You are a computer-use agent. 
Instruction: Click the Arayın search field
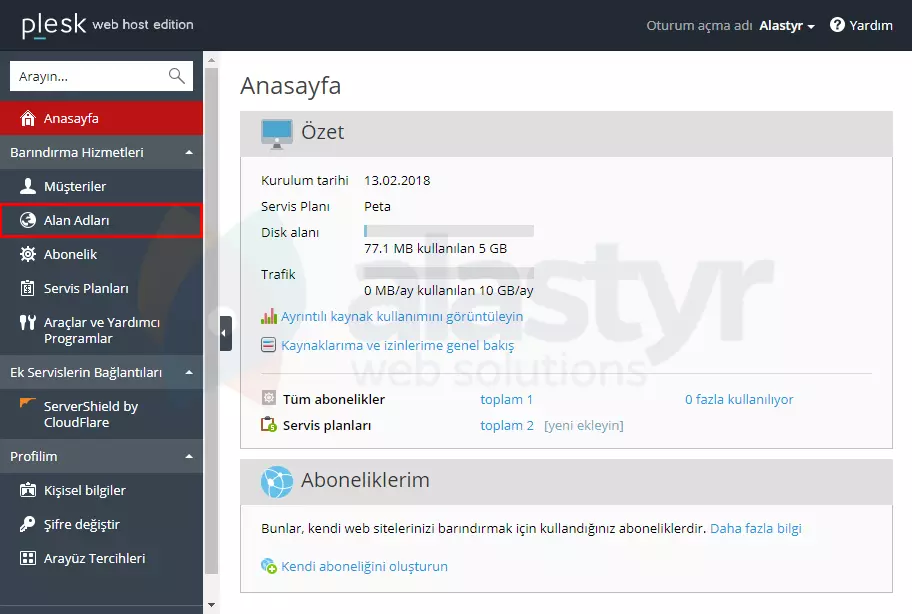pyautogui.click(x=95, y=75)
